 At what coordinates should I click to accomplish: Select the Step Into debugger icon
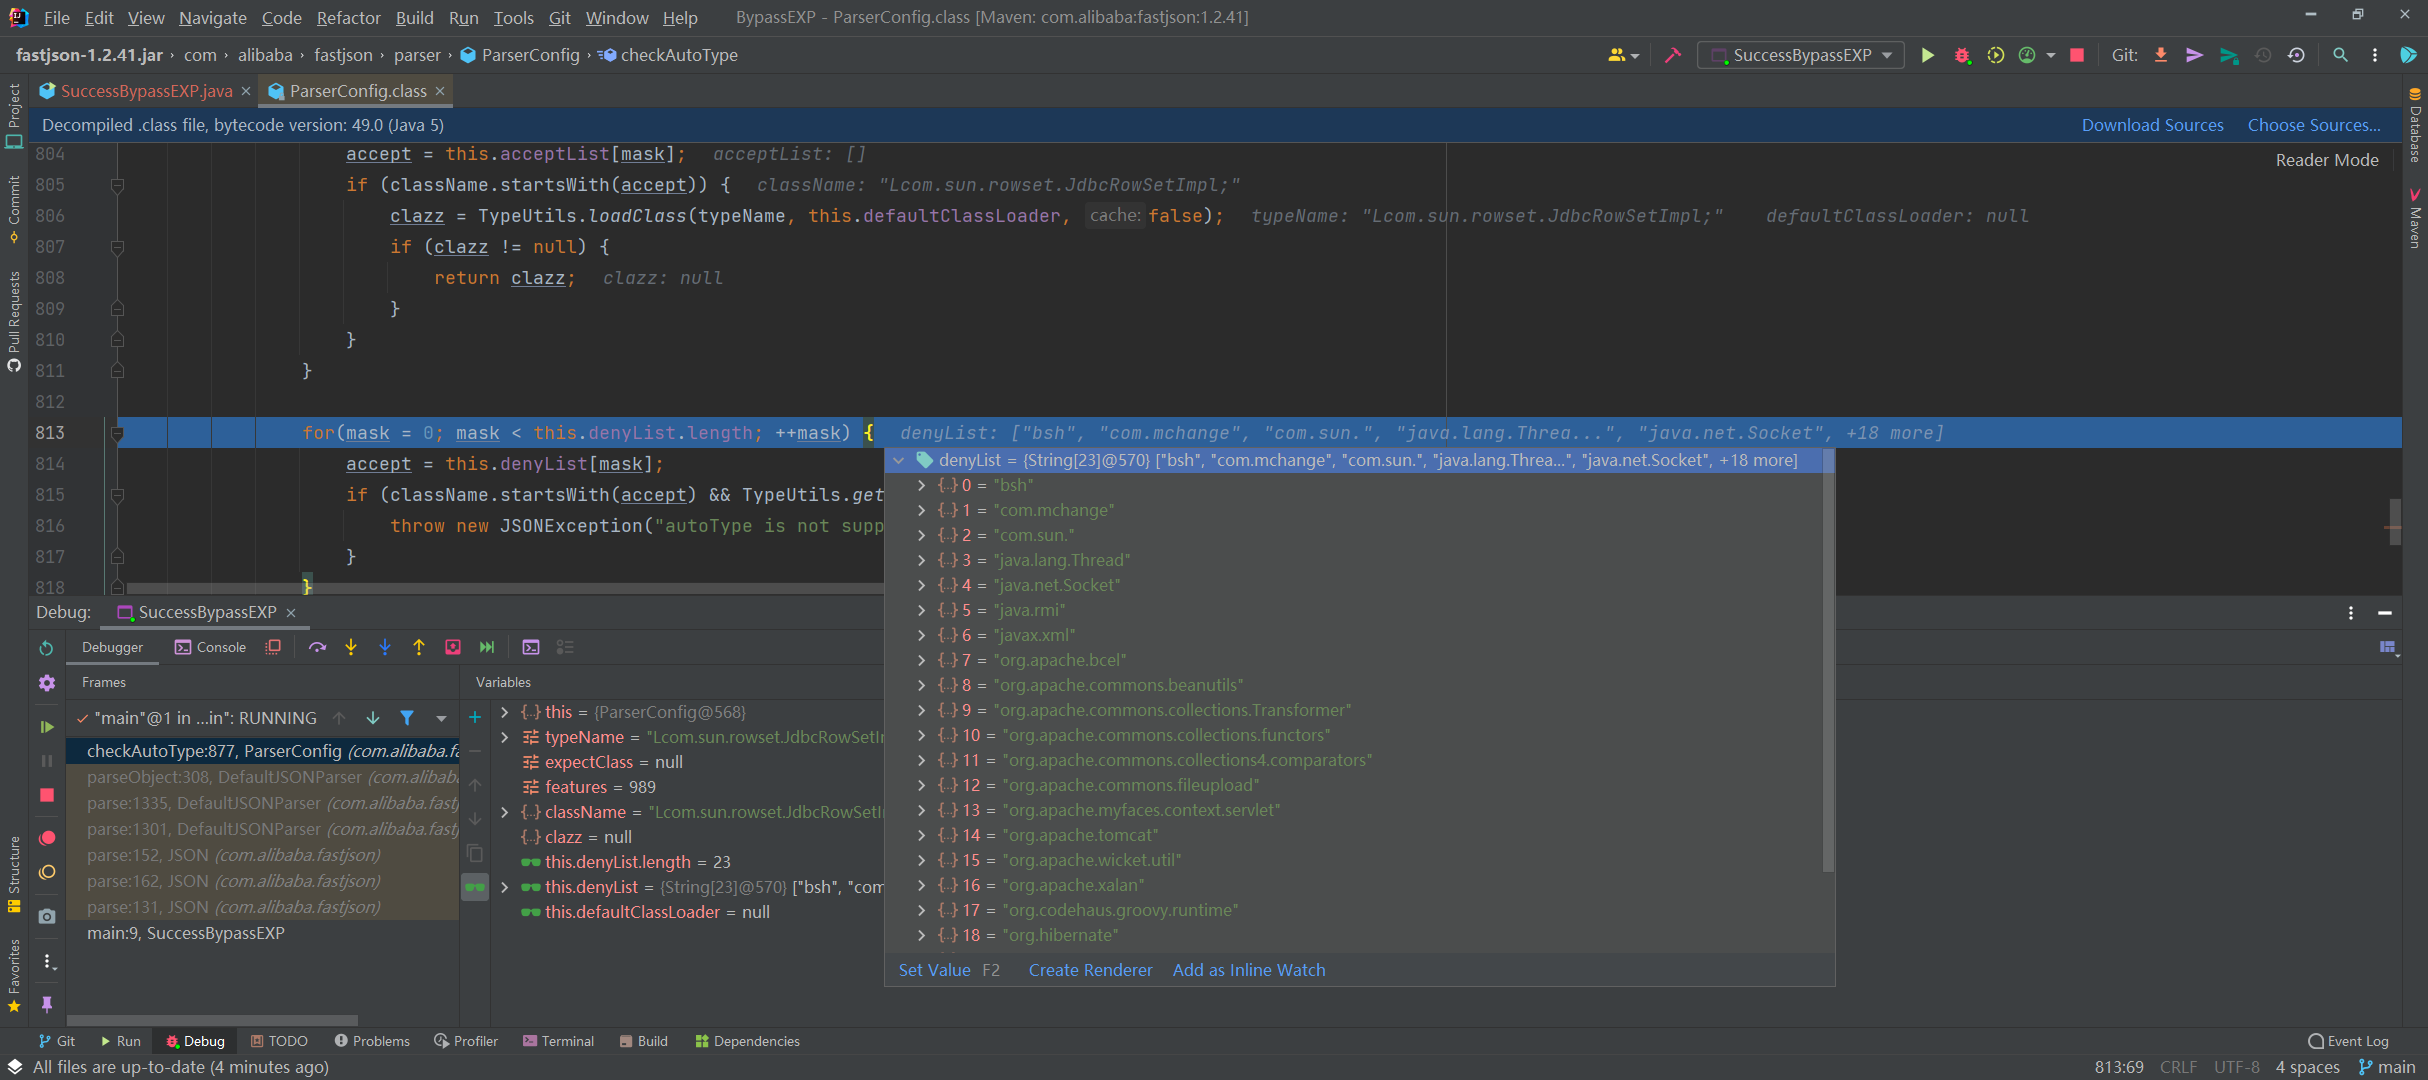tap(351, 647)
